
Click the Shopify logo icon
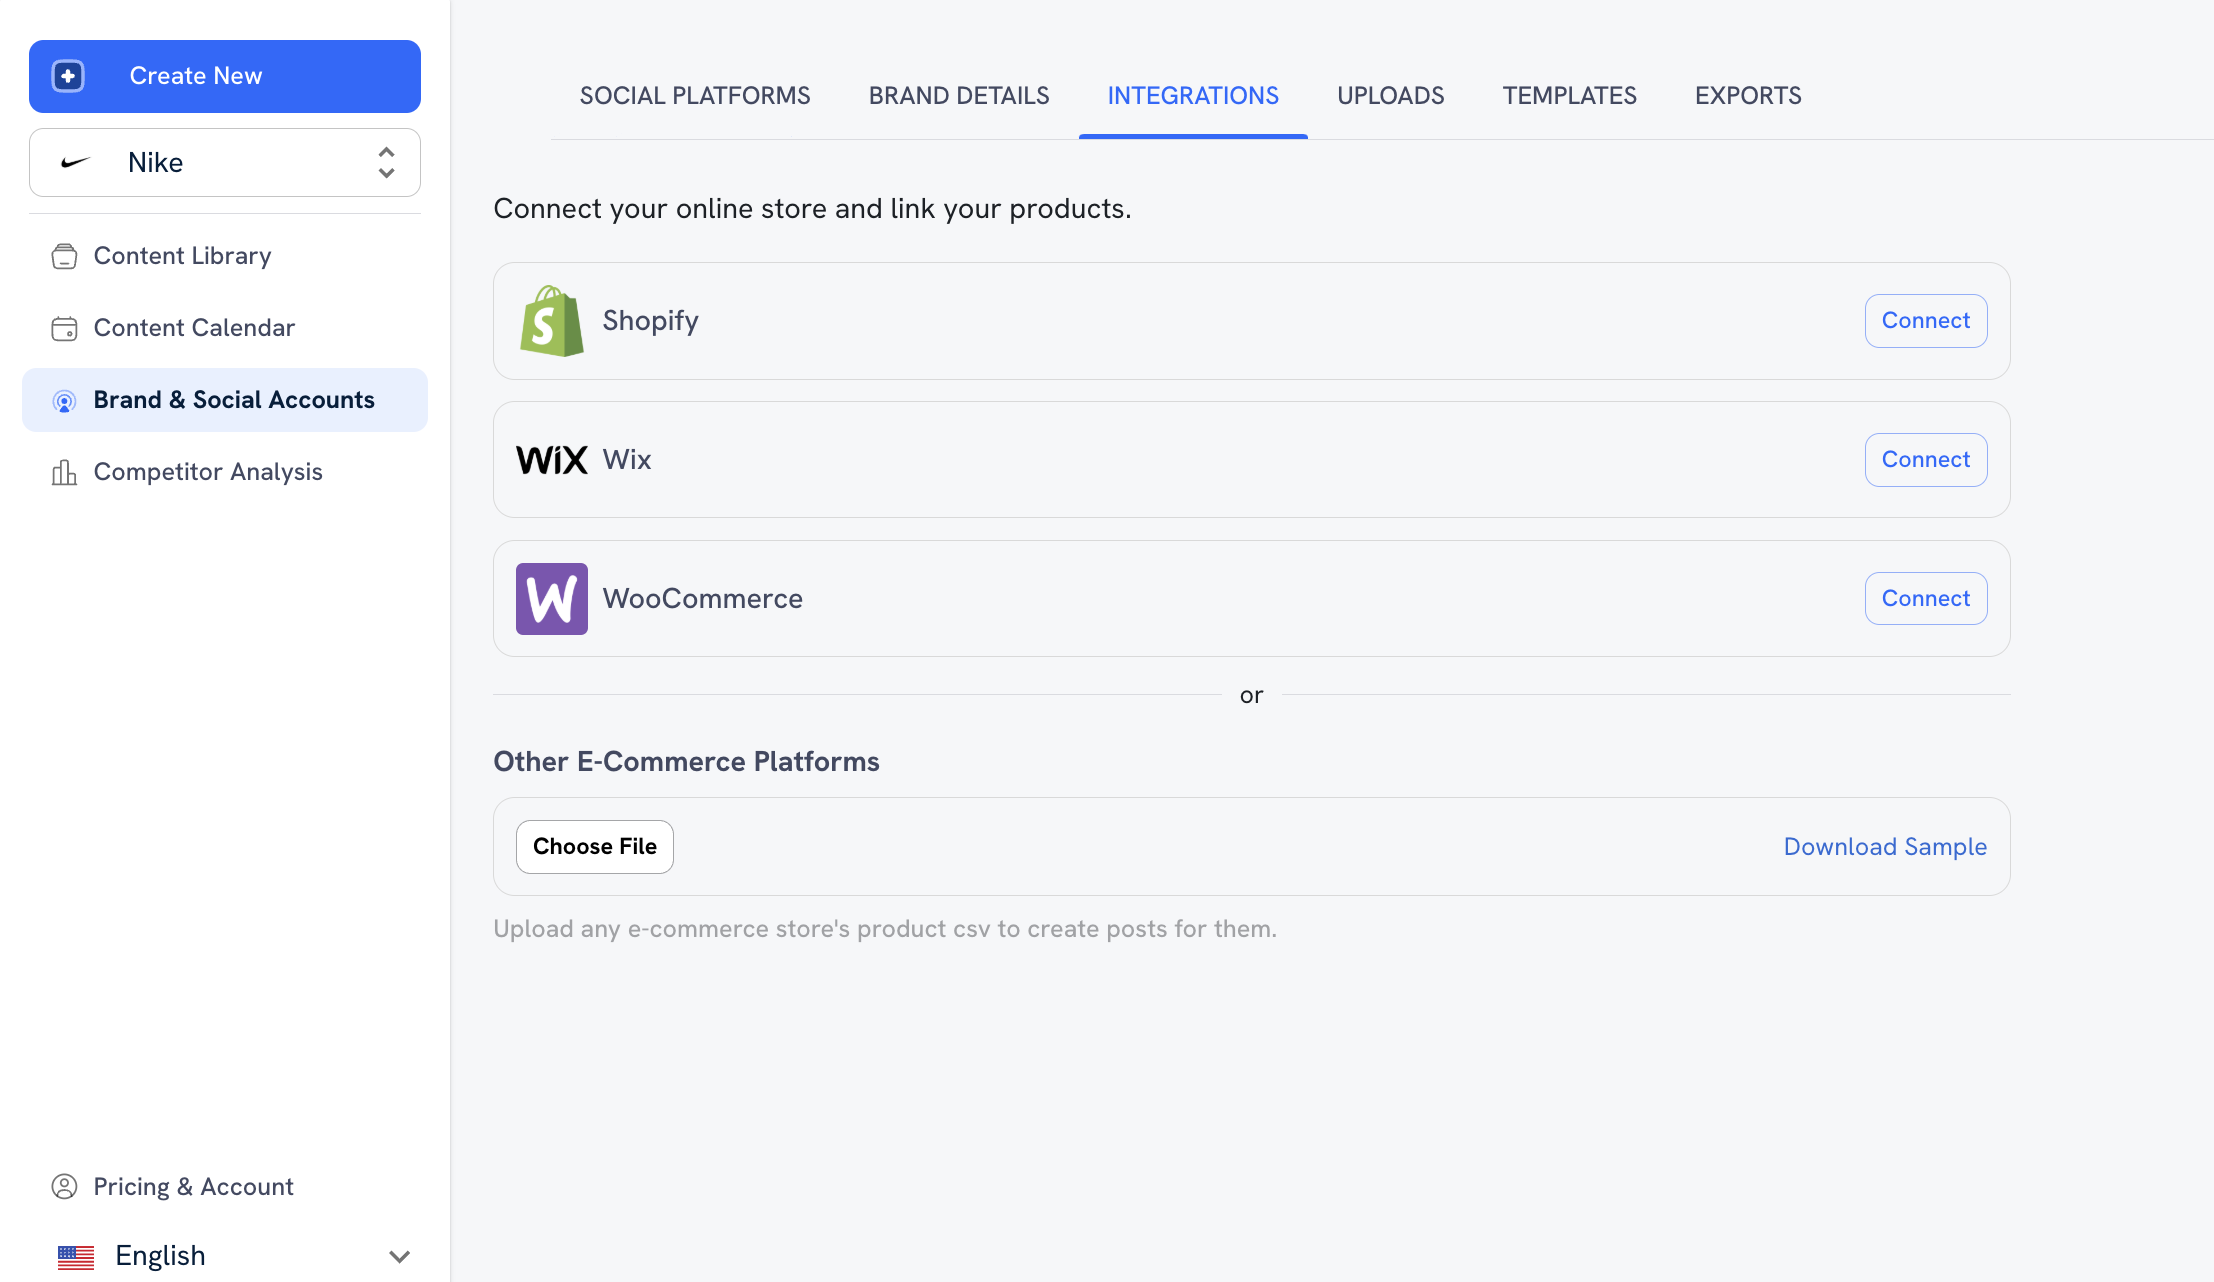point(551,320)
